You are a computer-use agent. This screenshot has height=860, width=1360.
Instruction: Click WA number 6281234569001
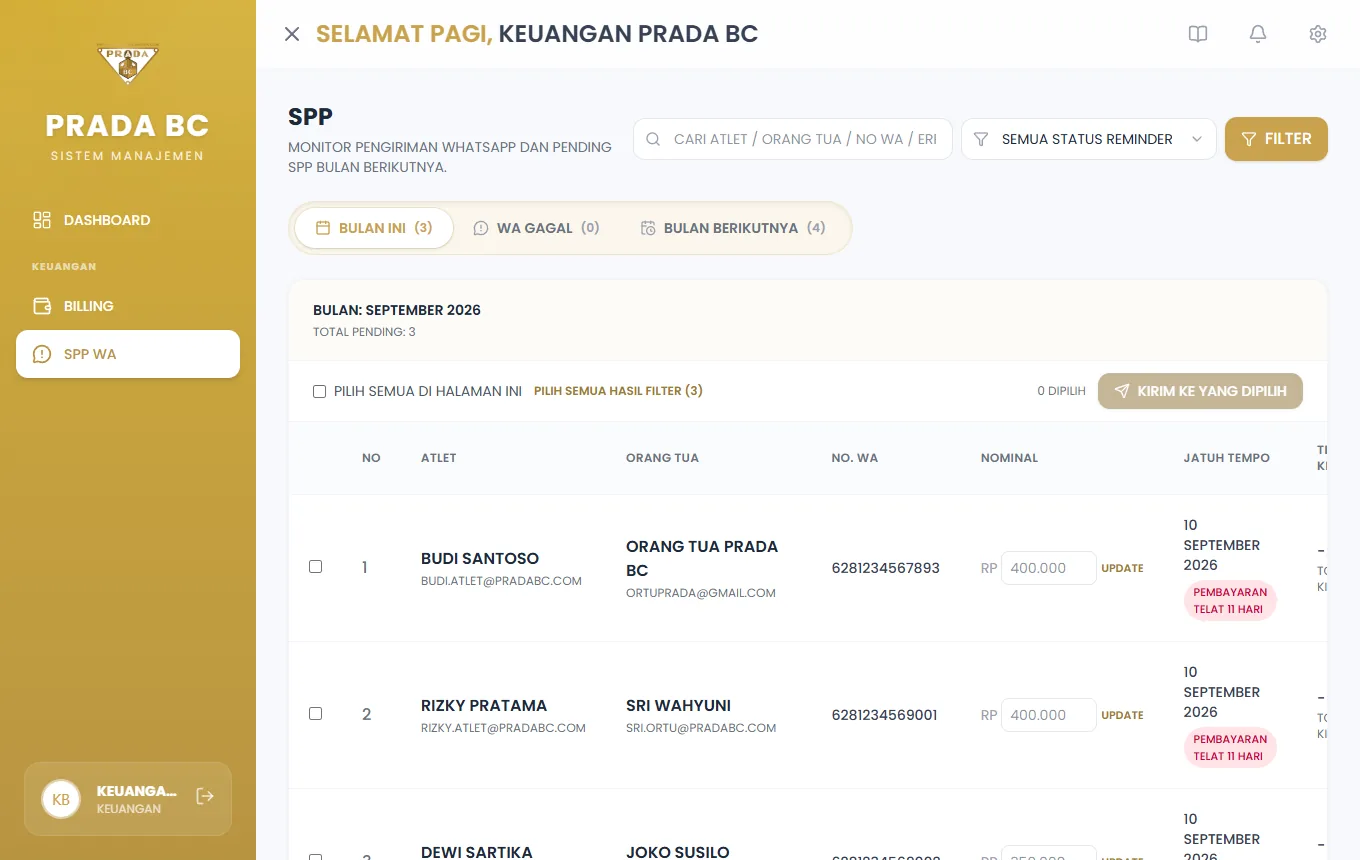tap(884, 715)
